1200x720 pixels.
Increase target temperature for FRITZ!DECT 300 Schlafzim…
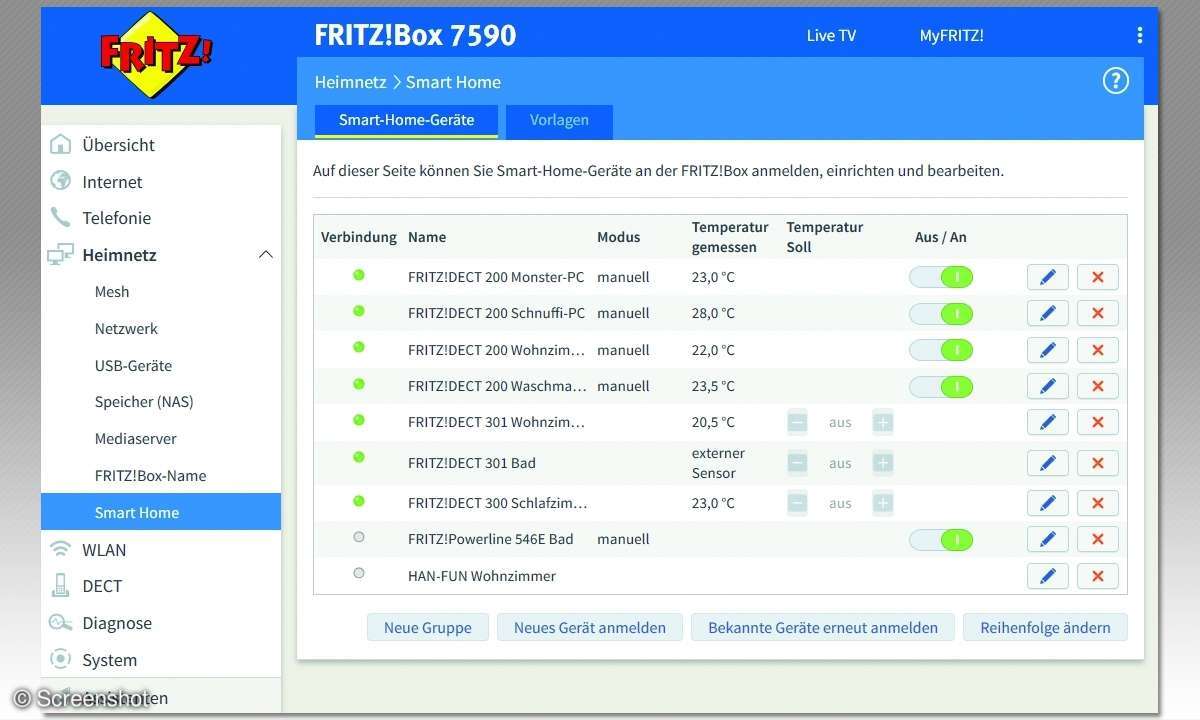pos(882,503)
